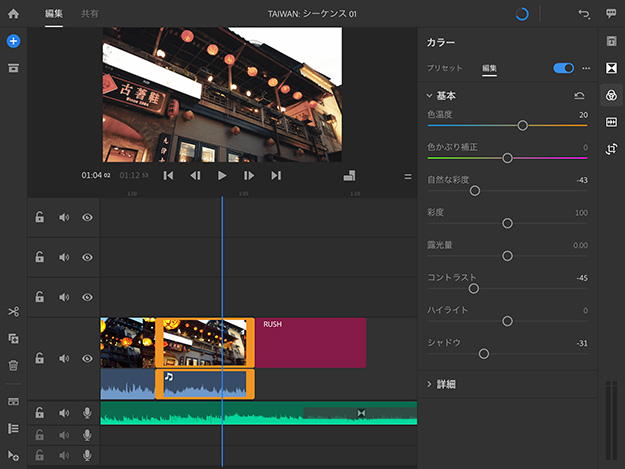This screenshot has height=469, width=625.
Task: Select the magenta RUSH title clip
Action: 310,343
